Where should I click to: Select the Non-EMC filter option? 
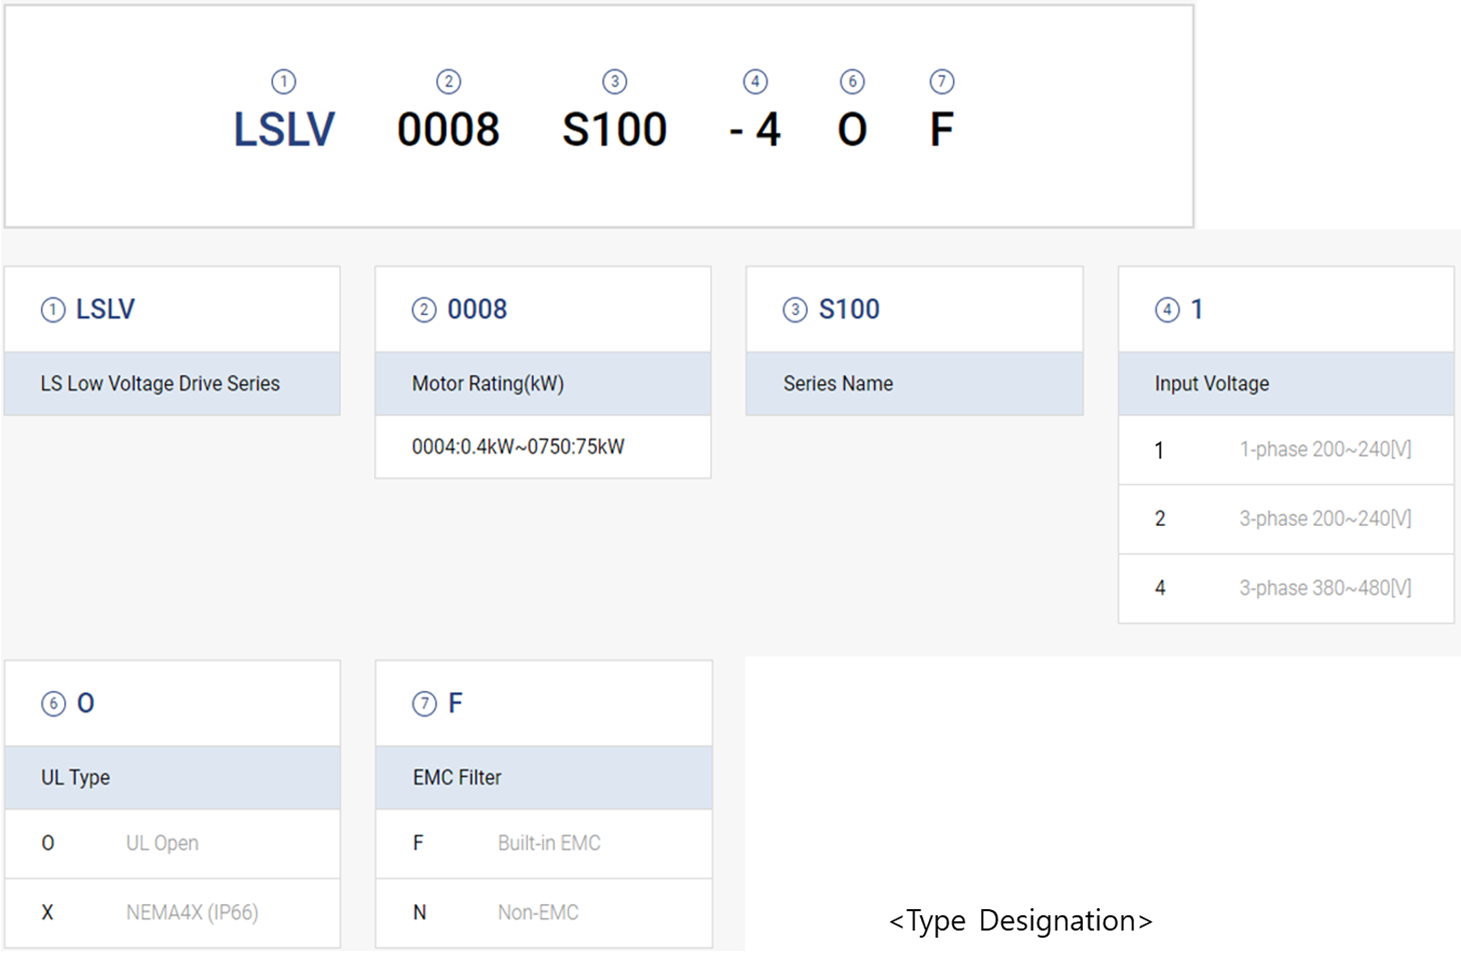coord(543,912)
